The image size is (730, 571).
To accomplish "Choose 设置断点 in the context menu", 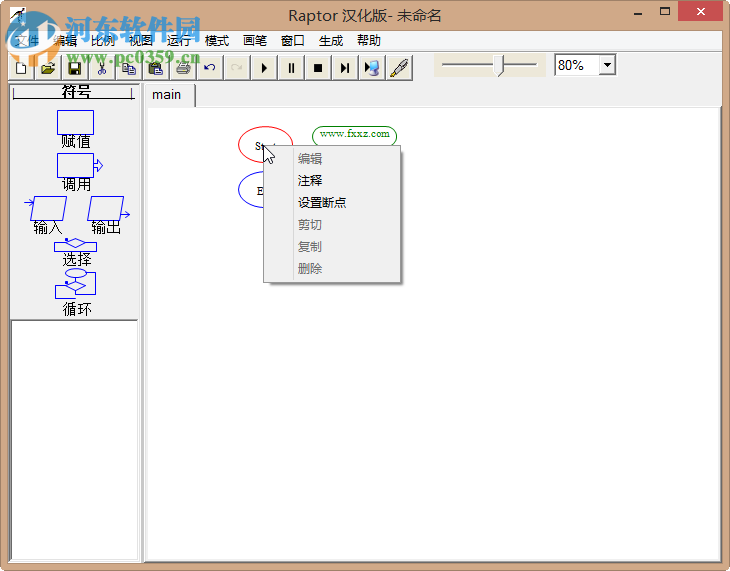I will (x=332, y=203).
